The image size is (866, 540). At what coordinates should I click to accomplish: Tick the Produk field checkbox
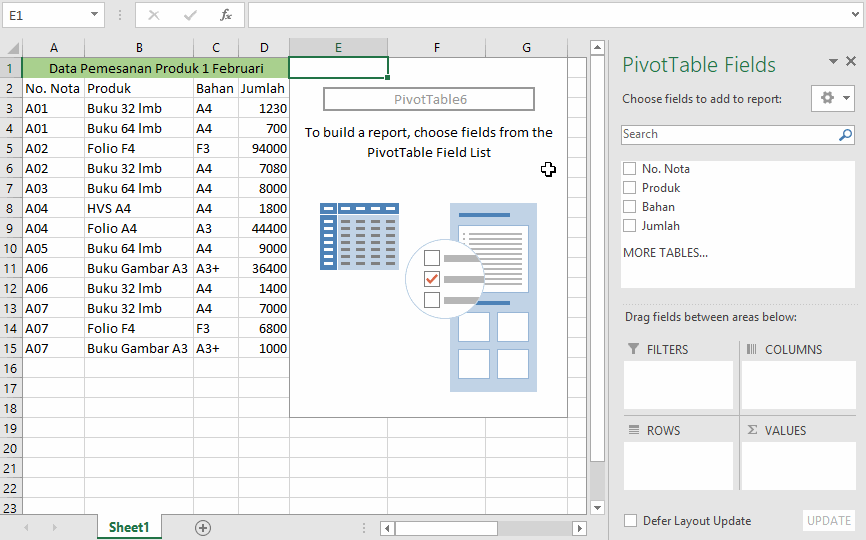point(630,188)
